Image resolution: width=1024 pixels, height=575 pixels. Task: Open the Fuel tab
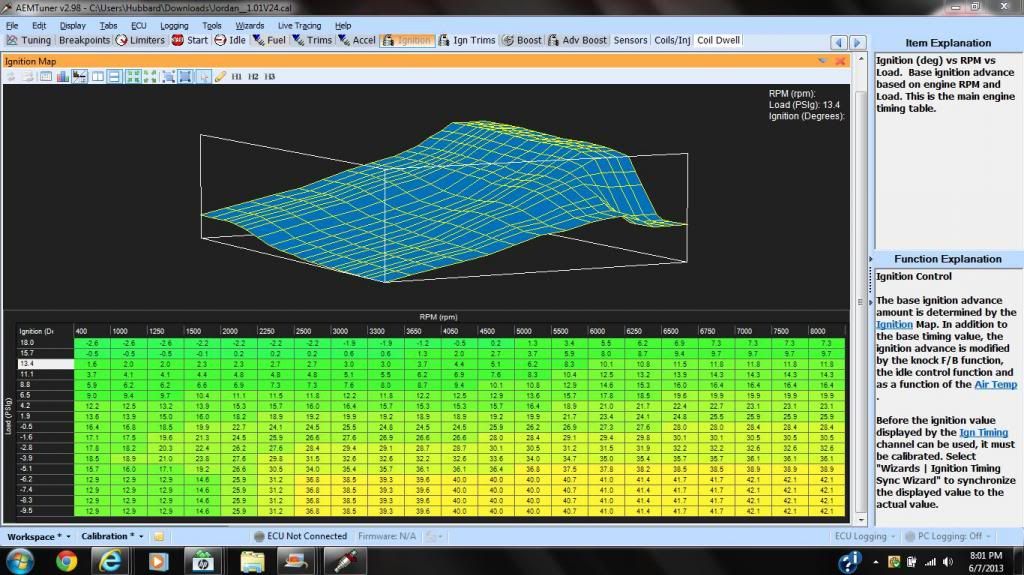[269, 40]
